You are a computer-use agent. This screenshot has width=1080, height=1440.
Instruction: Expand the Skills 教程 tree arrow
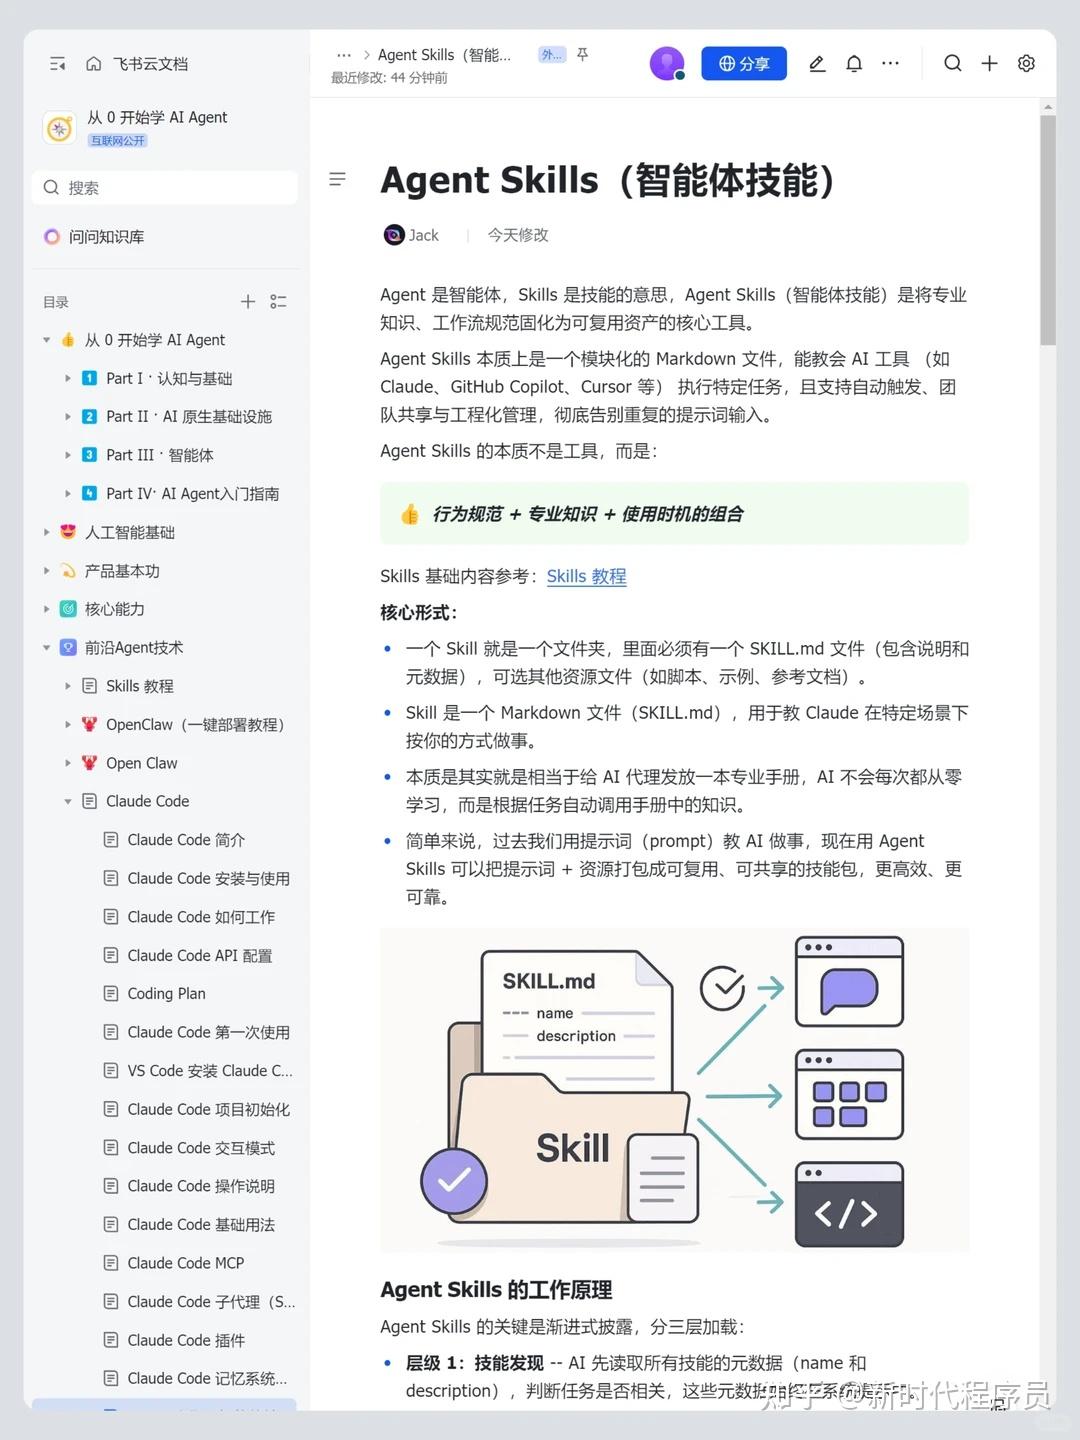point(68,686)
